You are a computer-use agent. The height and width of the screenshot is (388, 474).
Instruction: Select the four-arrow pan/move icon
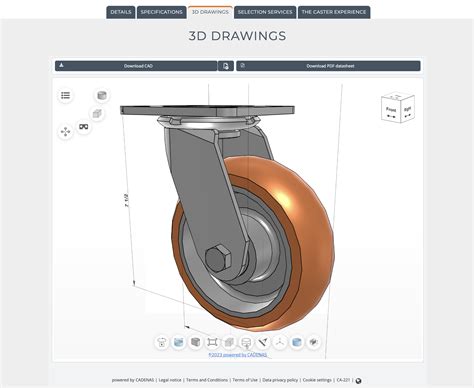65,132
